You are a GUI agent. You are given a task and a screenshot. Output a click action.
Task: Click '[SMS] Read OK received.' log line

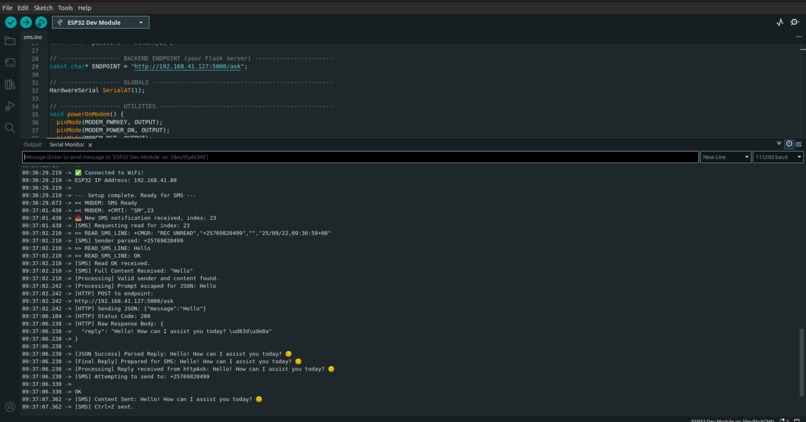pos(86,263)
